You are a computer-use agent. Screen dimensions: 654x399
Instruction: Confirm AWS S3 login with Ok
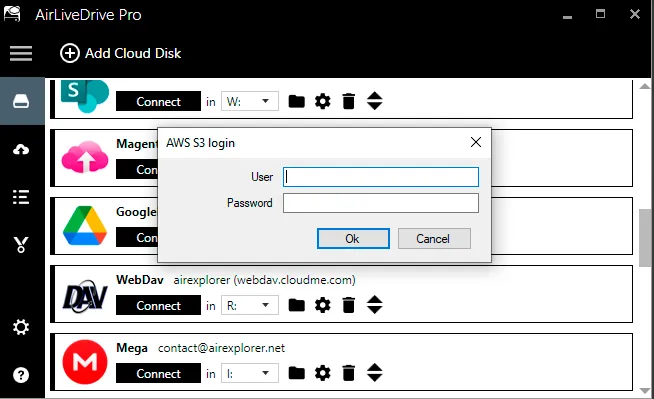(x=353, y=238)
